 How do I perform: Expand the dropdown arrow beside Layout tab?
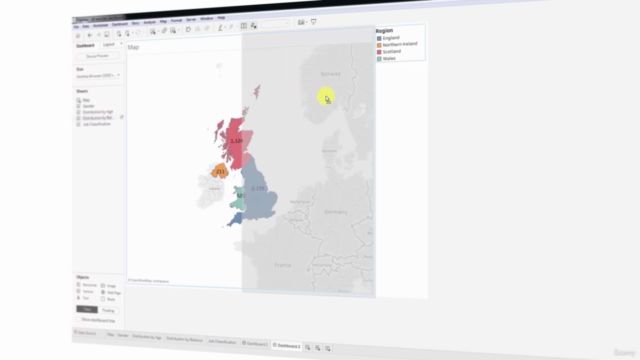[x=121, y=44]
